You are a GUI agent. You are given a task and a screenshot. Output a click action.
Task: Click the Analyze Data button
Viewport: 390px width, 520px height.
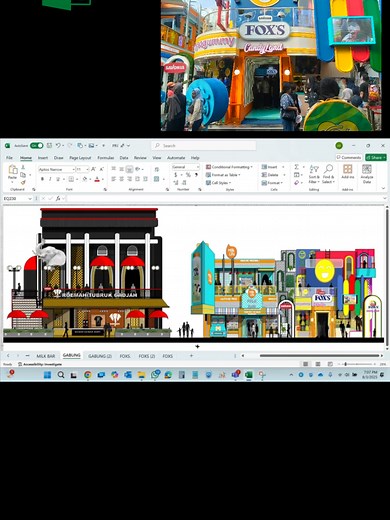(367, 174)
